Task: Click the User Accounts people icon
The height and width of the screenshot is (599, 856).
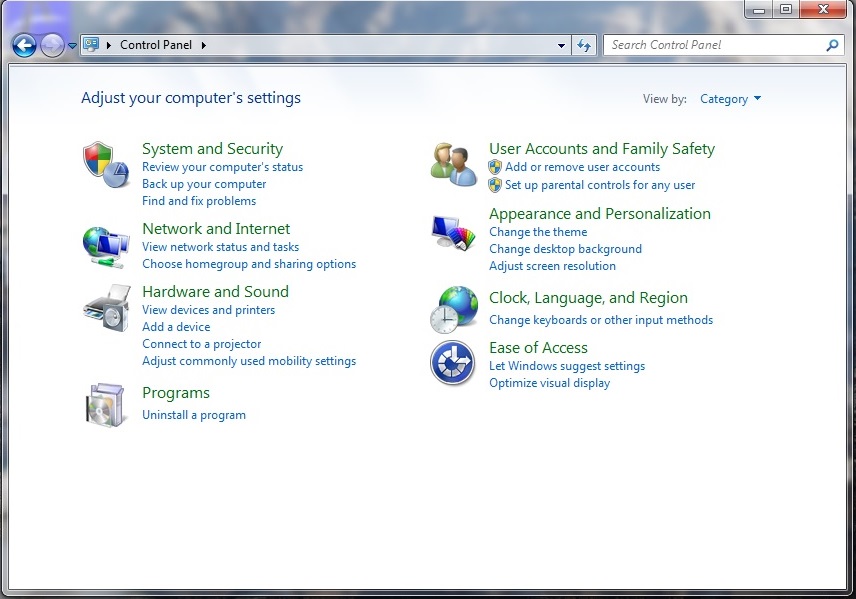Action: tap(454, 164)
